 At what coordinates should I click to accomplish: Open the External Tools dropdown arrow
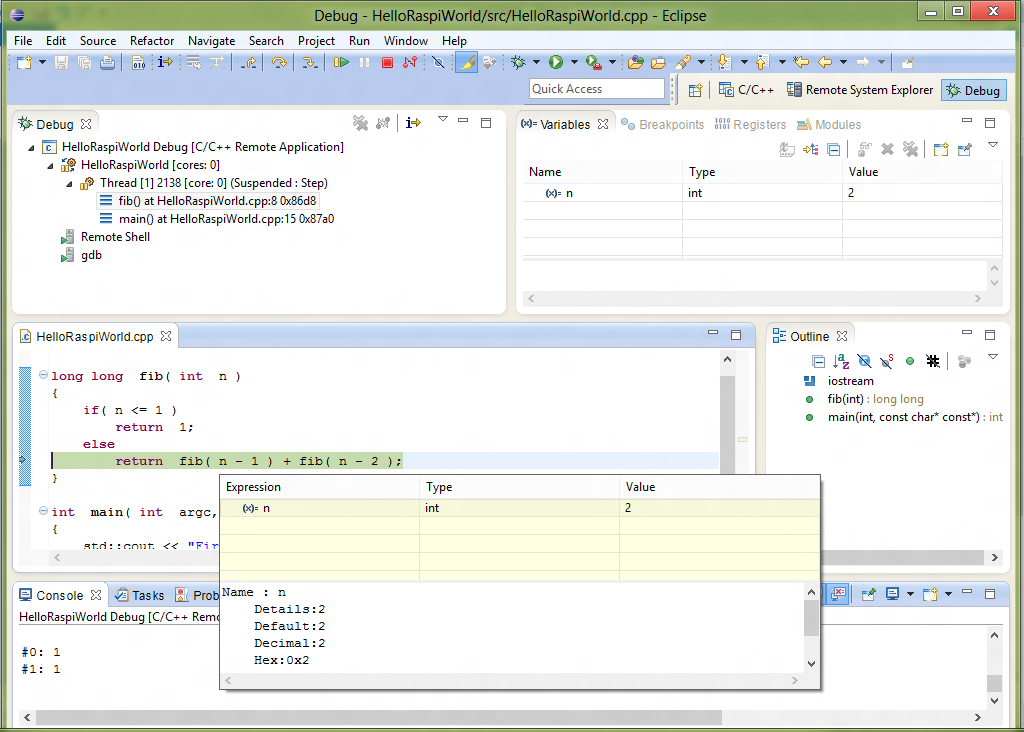612,62
